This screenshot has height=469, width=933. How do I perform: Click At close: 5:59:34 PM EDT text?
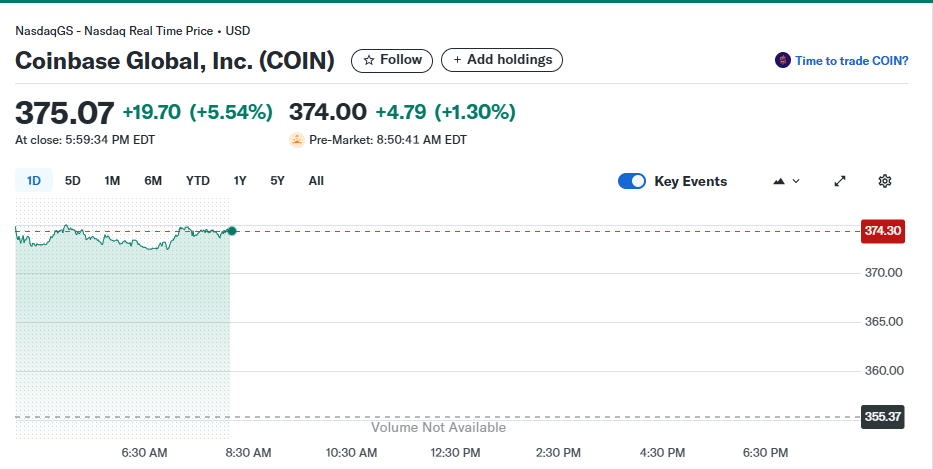click(85, 140)
